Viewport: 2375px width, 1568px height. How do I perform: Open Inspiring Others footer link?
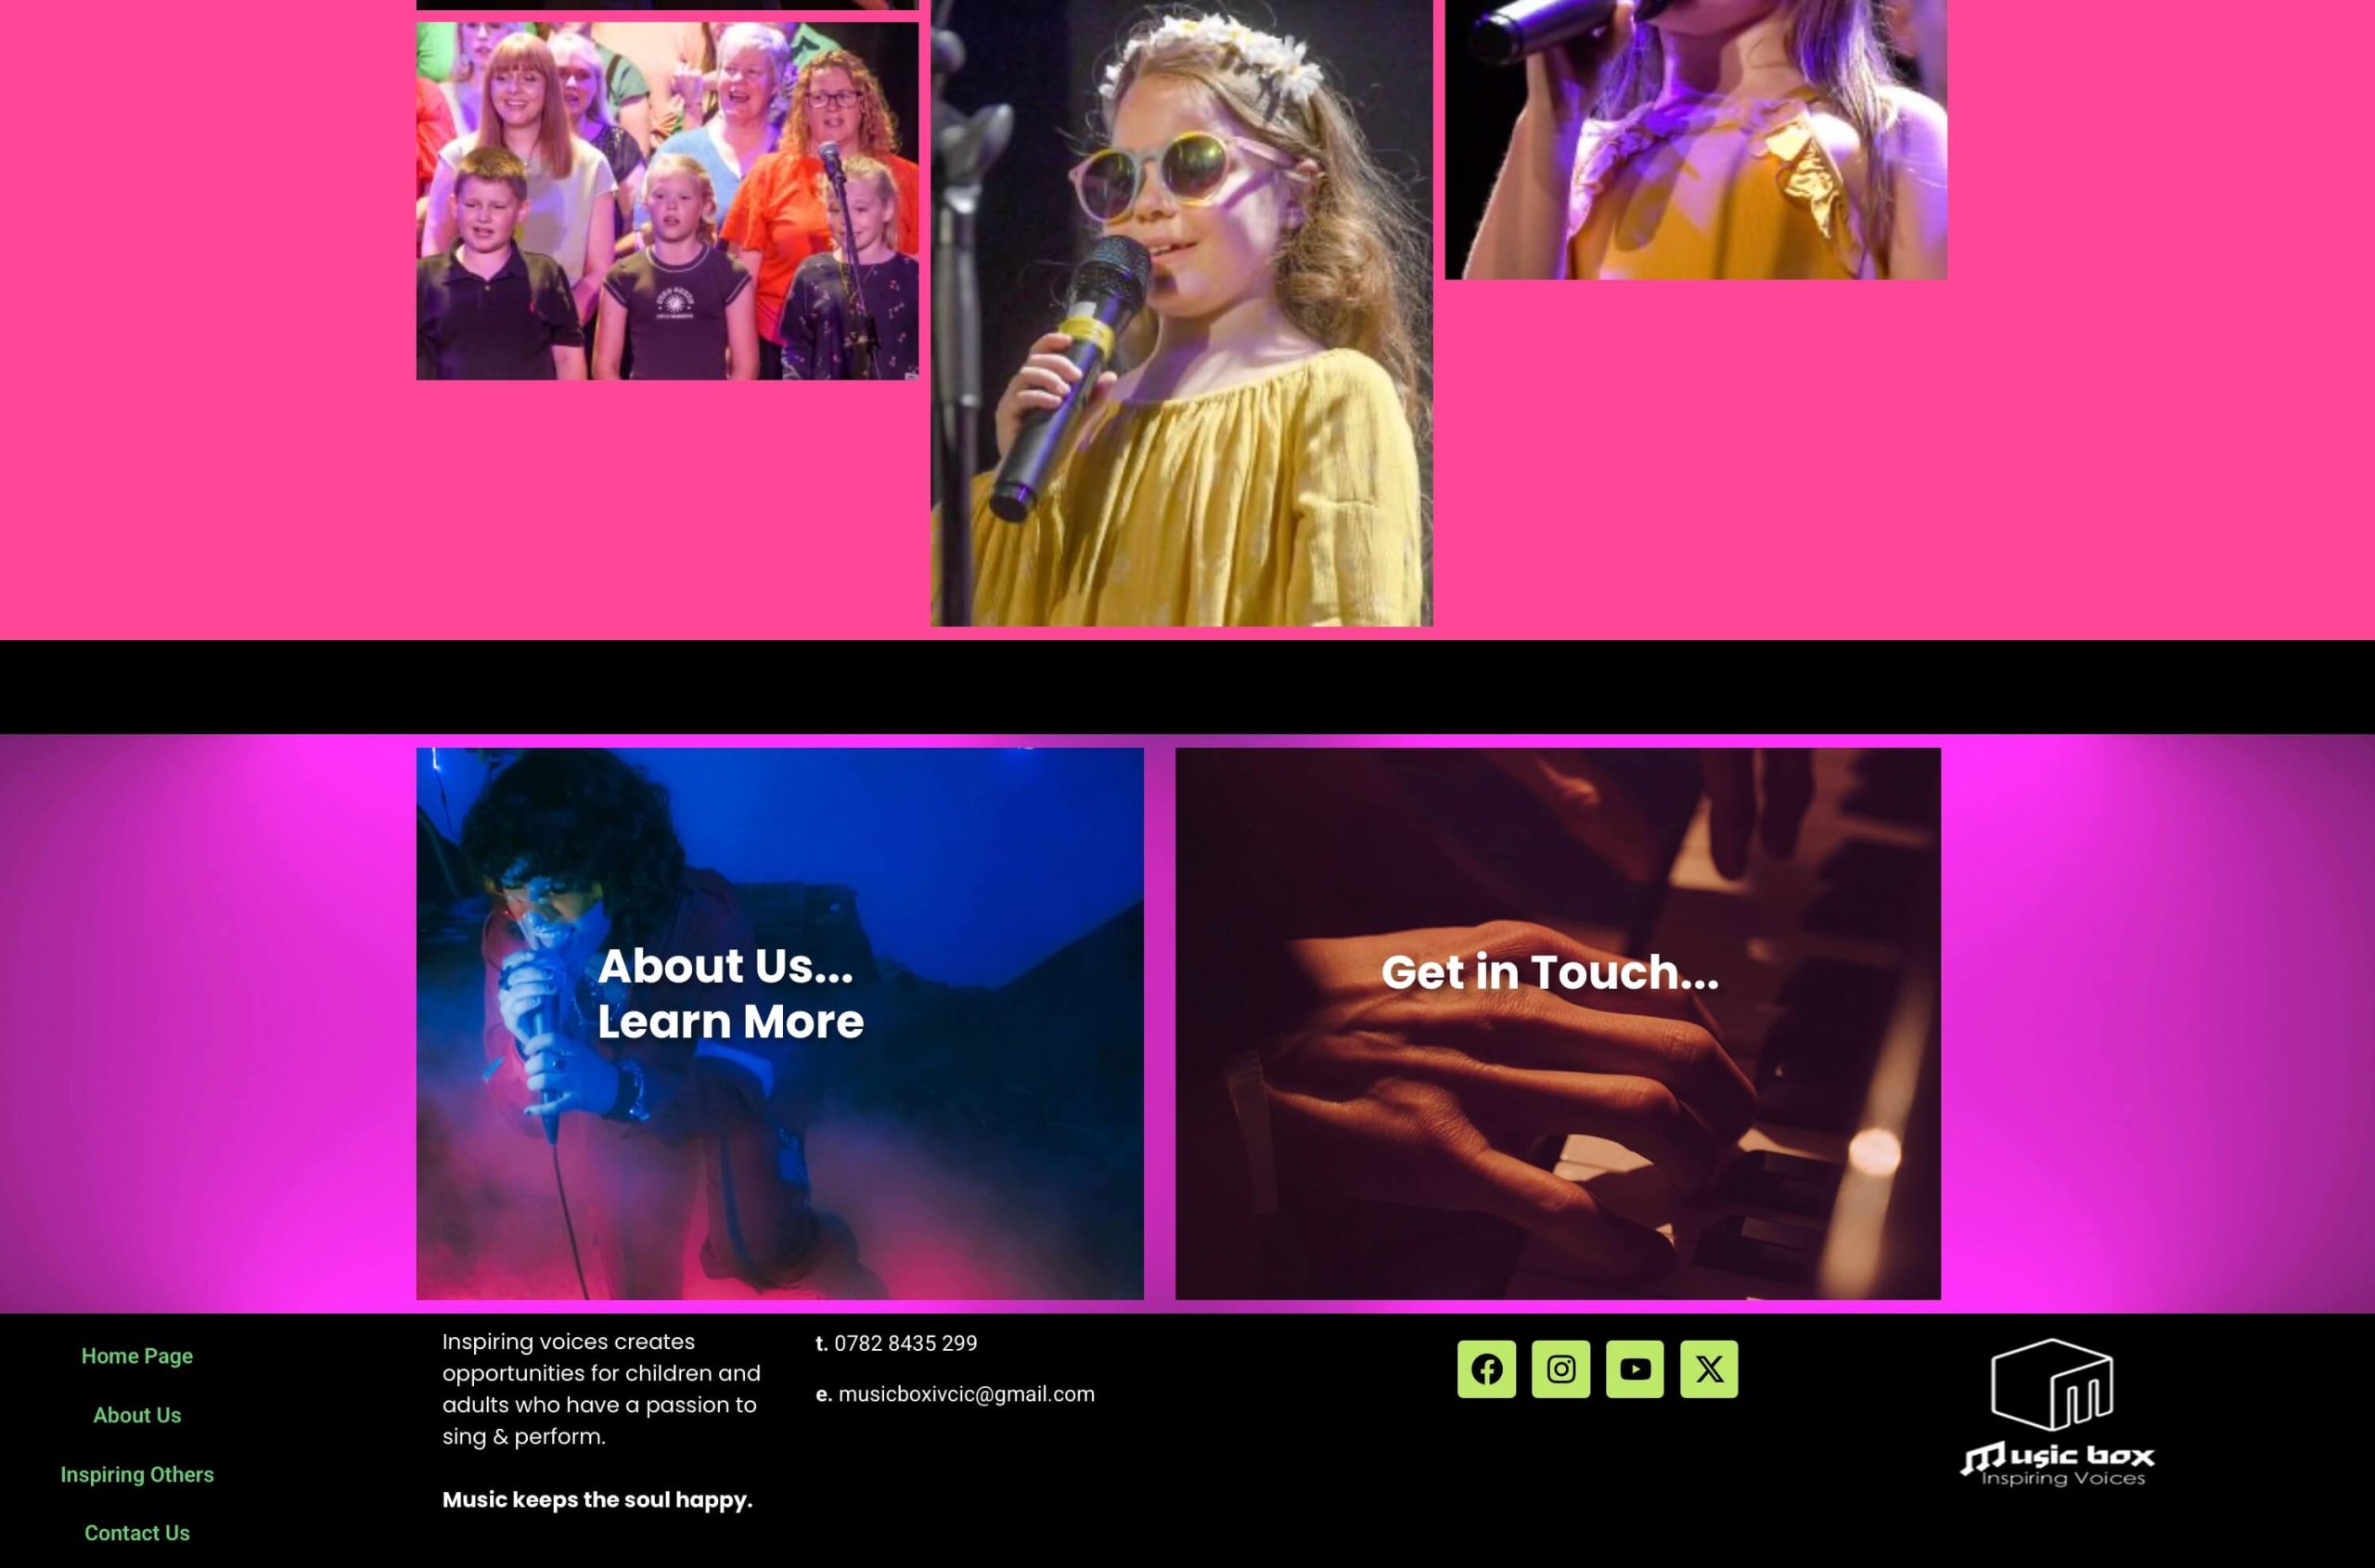click(137, 1474)
